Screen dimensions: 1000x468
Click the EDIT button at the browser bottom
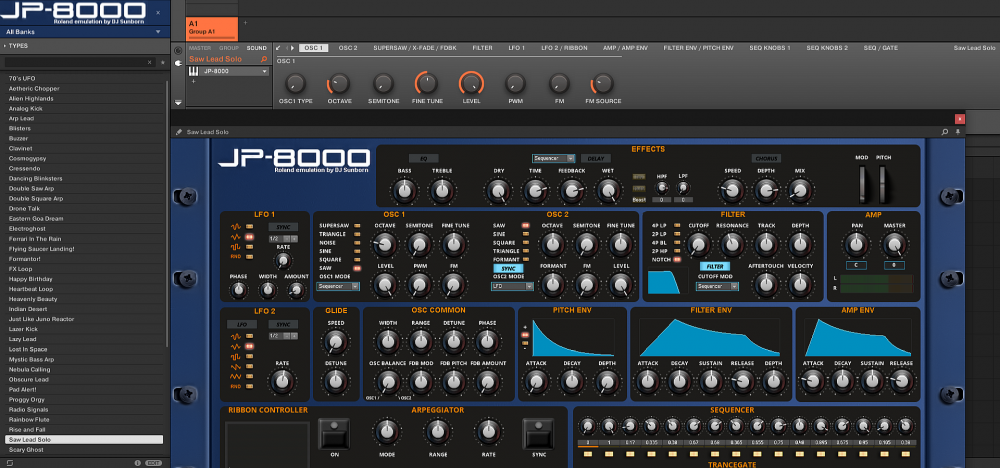pyautogui.click(x=153, y=463)
